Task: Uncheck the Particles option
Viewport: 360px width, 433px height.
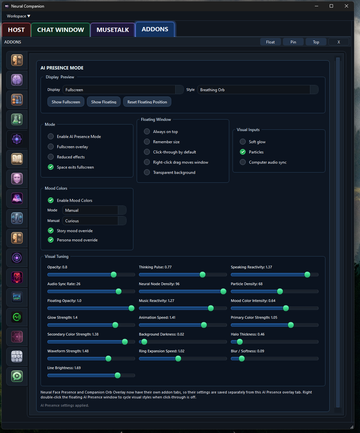Action: click(243, 152)
